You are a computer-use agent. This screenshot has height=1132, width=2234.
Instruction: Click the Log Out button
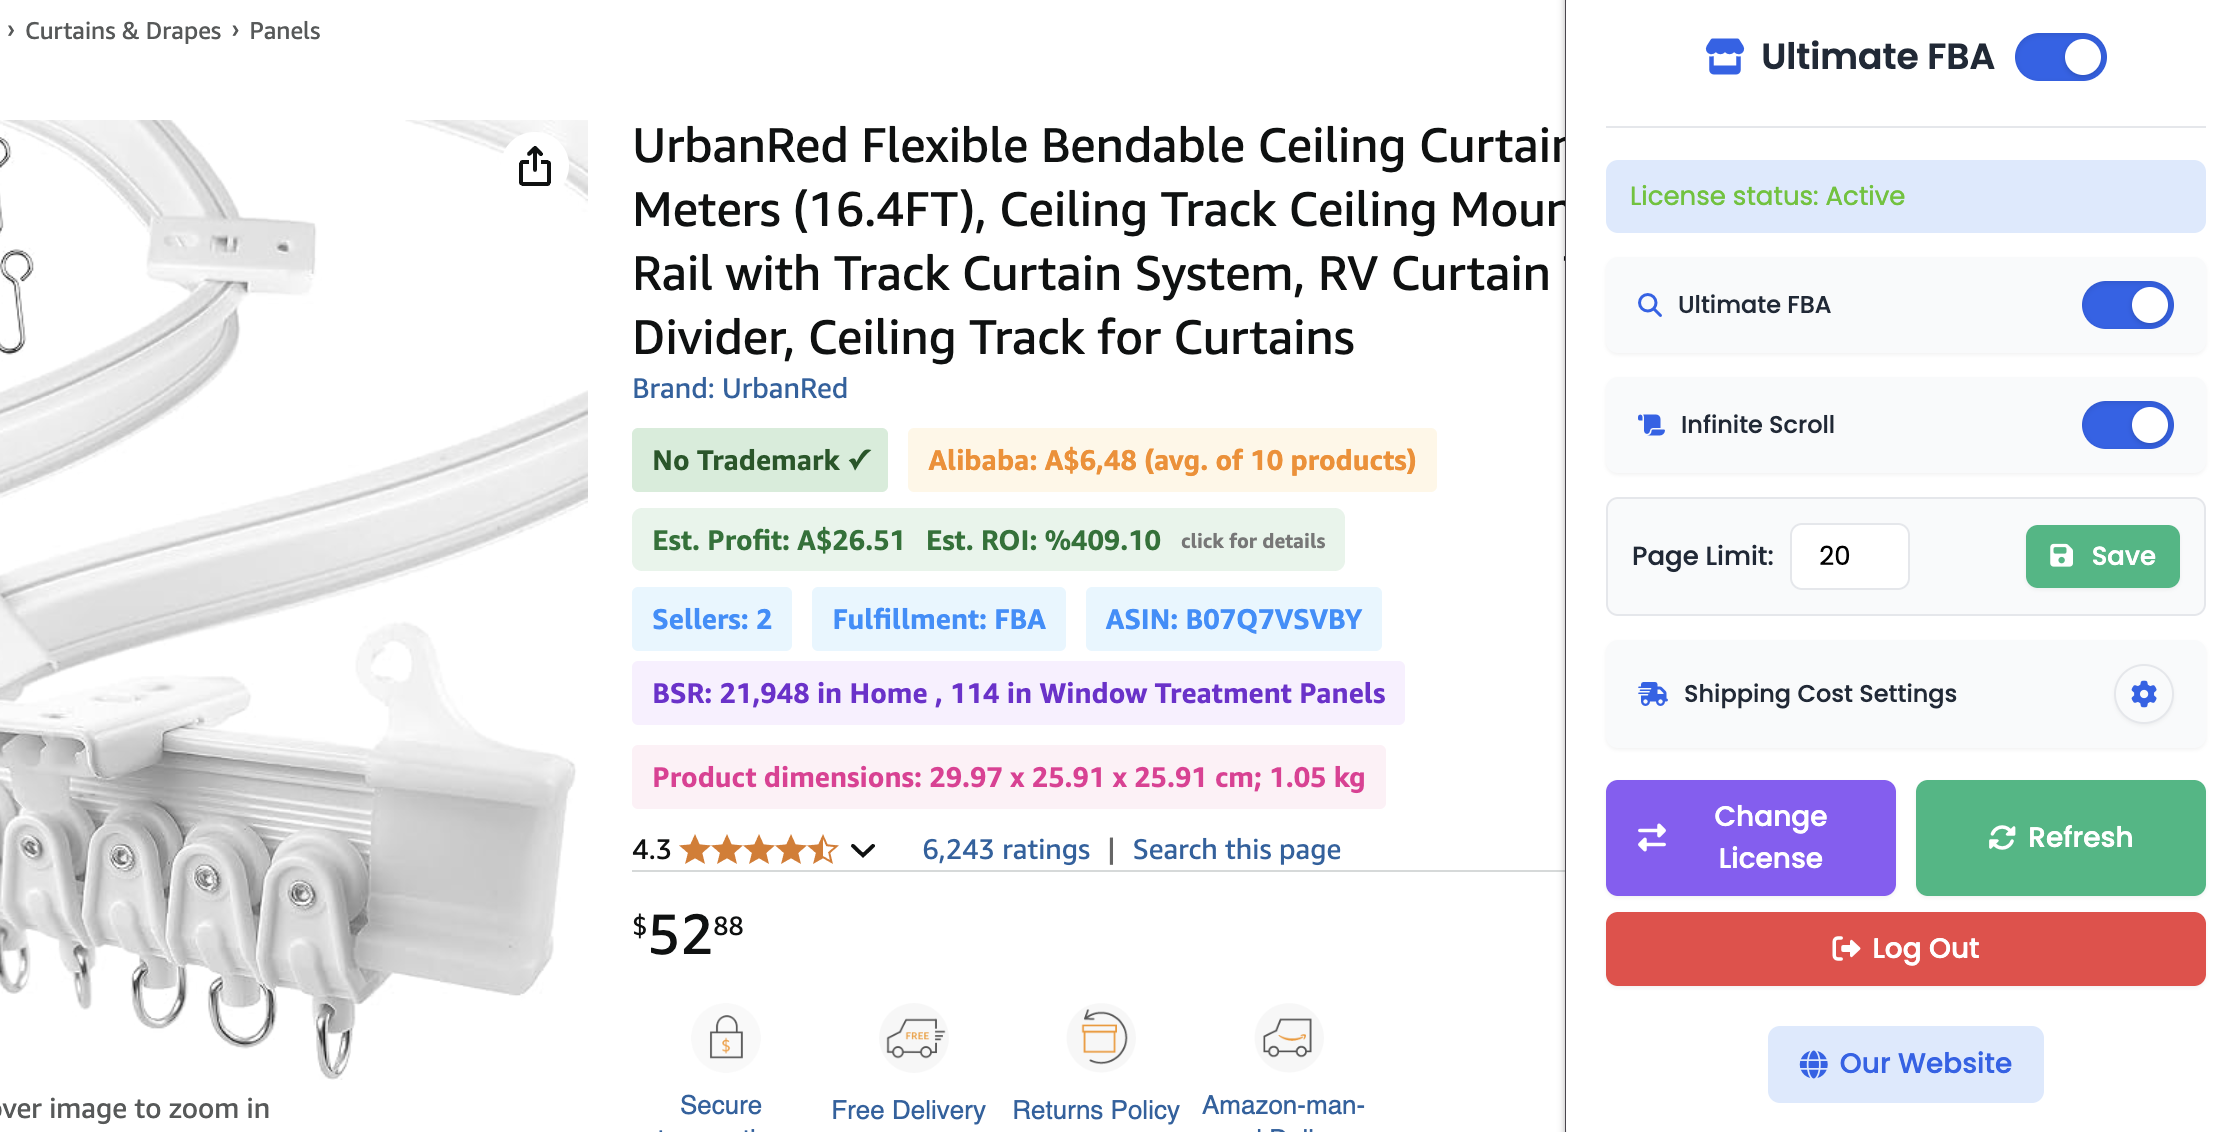coord(1904,948)
